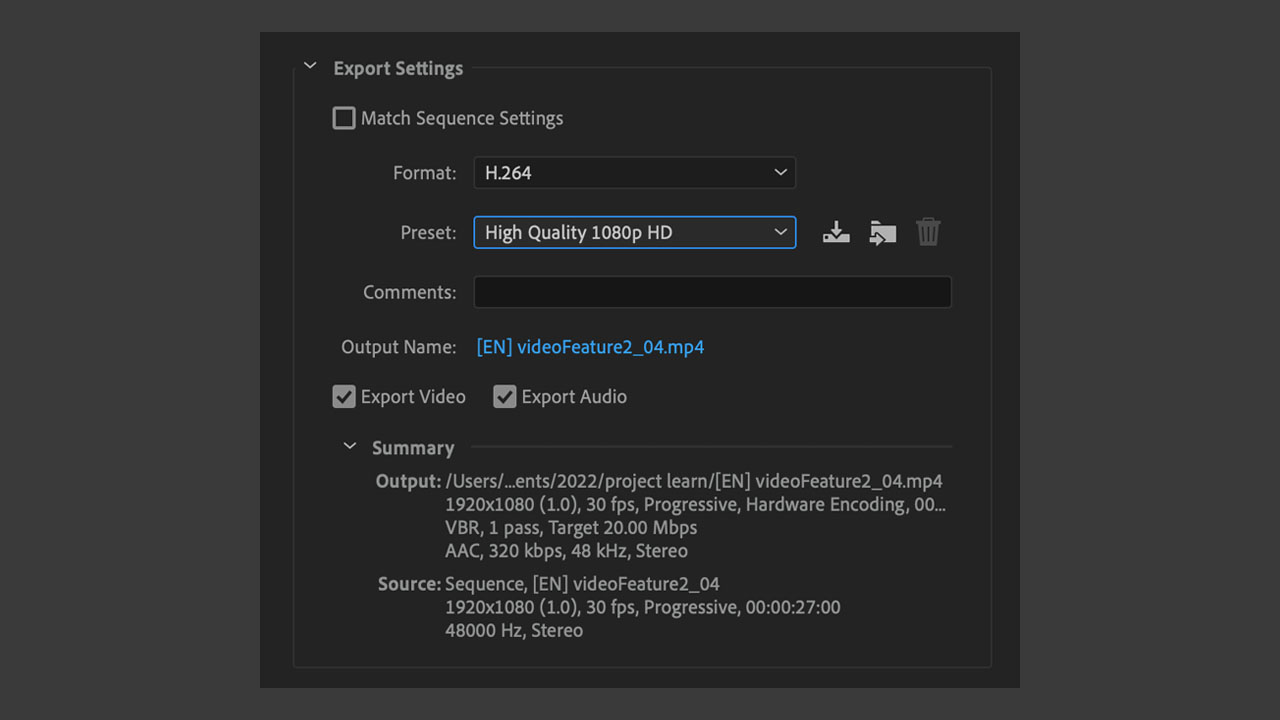Viewport: 1280px width, 720px height.
Task: Click the Delete Preset trash icon
Action: (929, 232)
